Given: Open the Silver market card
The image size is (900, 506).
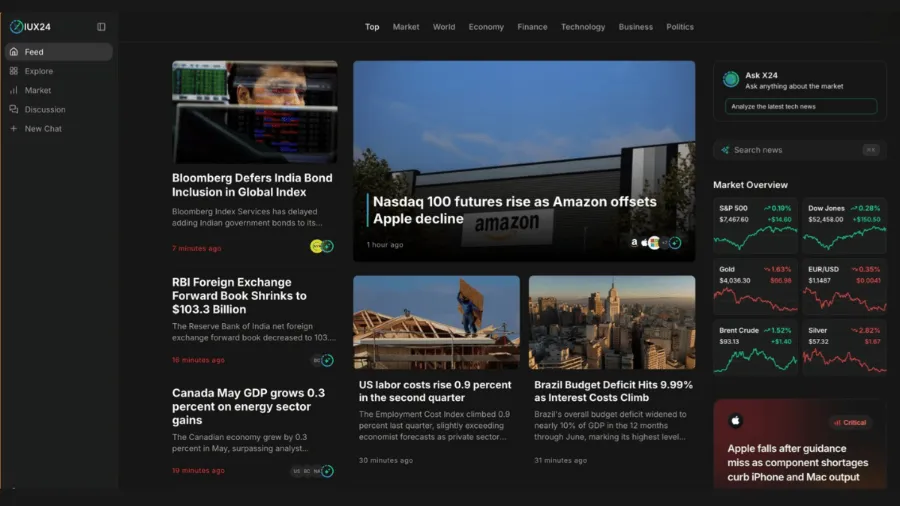Looking at the screenshot, I should 844,347.
